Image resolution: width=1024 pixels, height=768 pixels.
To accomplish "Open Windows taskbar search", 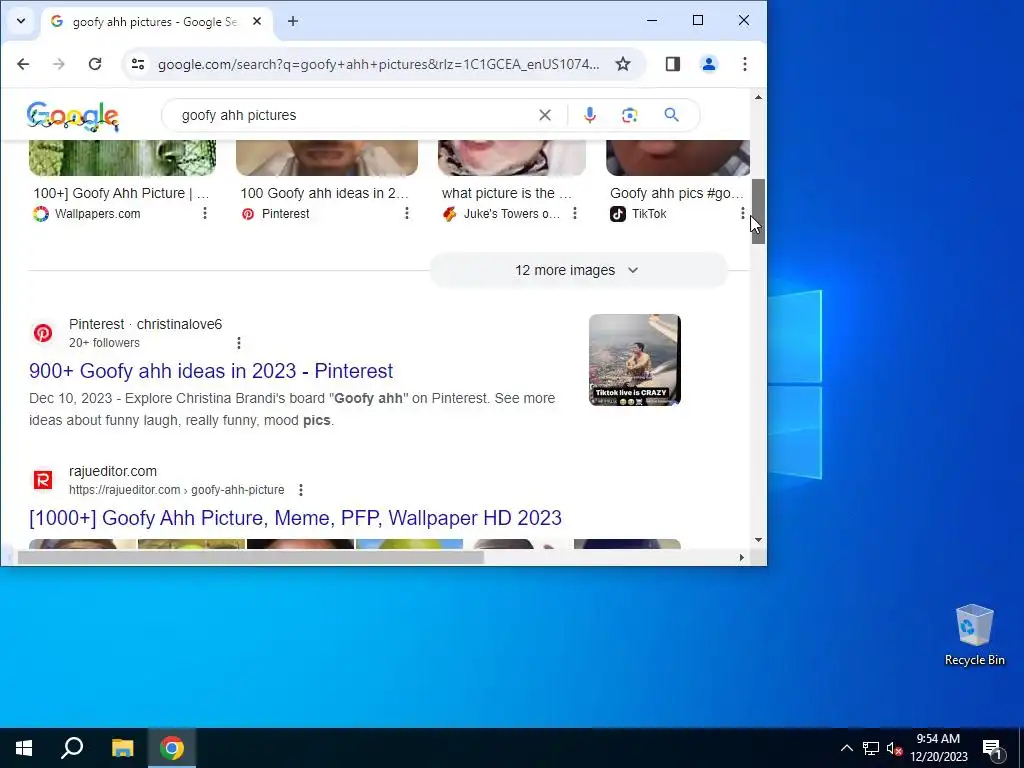I will 72,748.
